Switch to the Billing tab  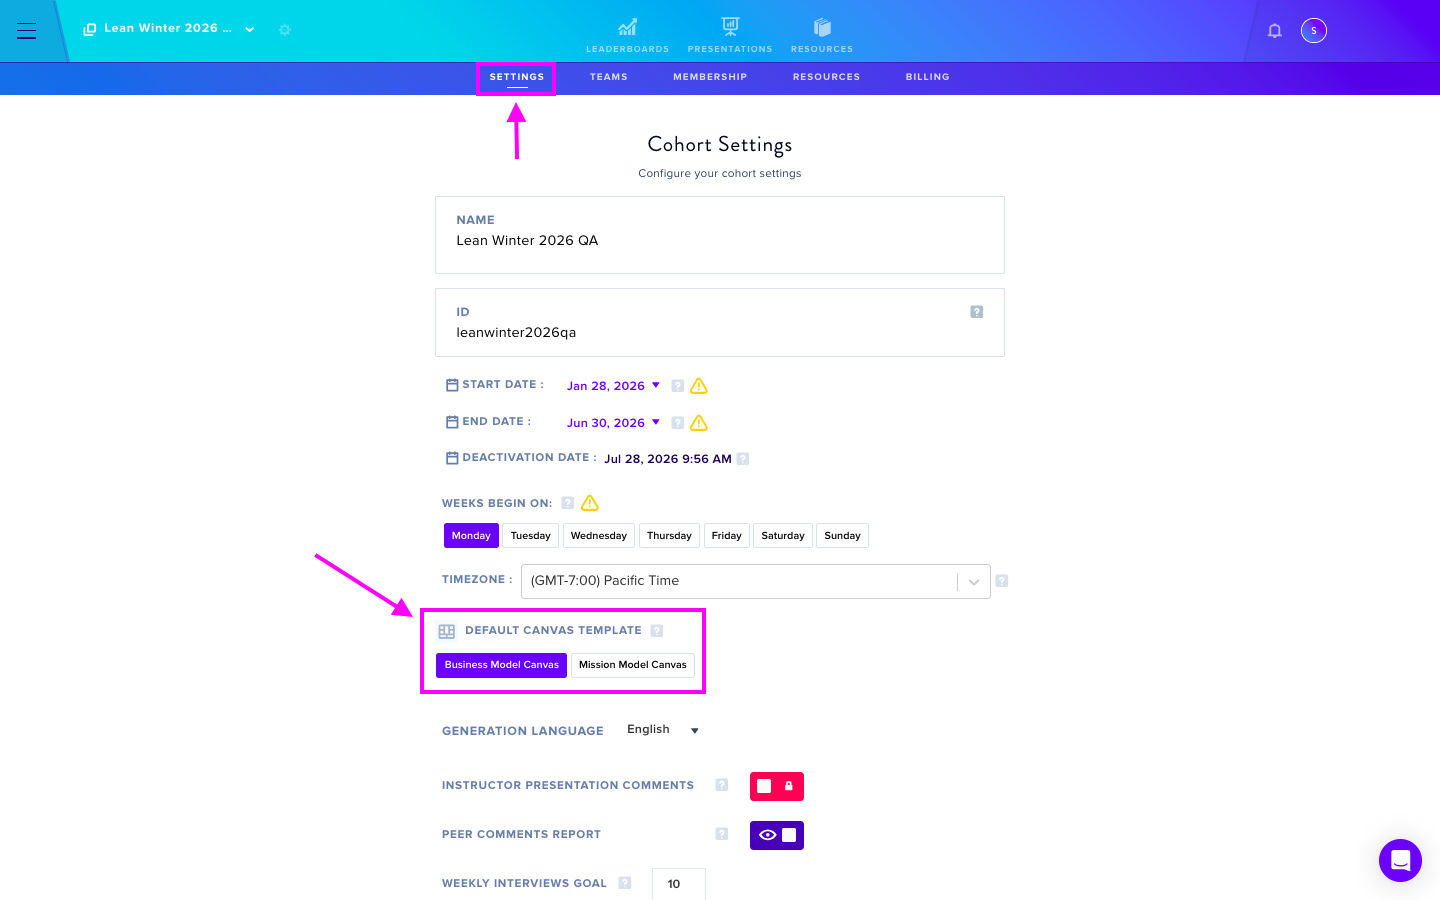(x=928, y=77)
